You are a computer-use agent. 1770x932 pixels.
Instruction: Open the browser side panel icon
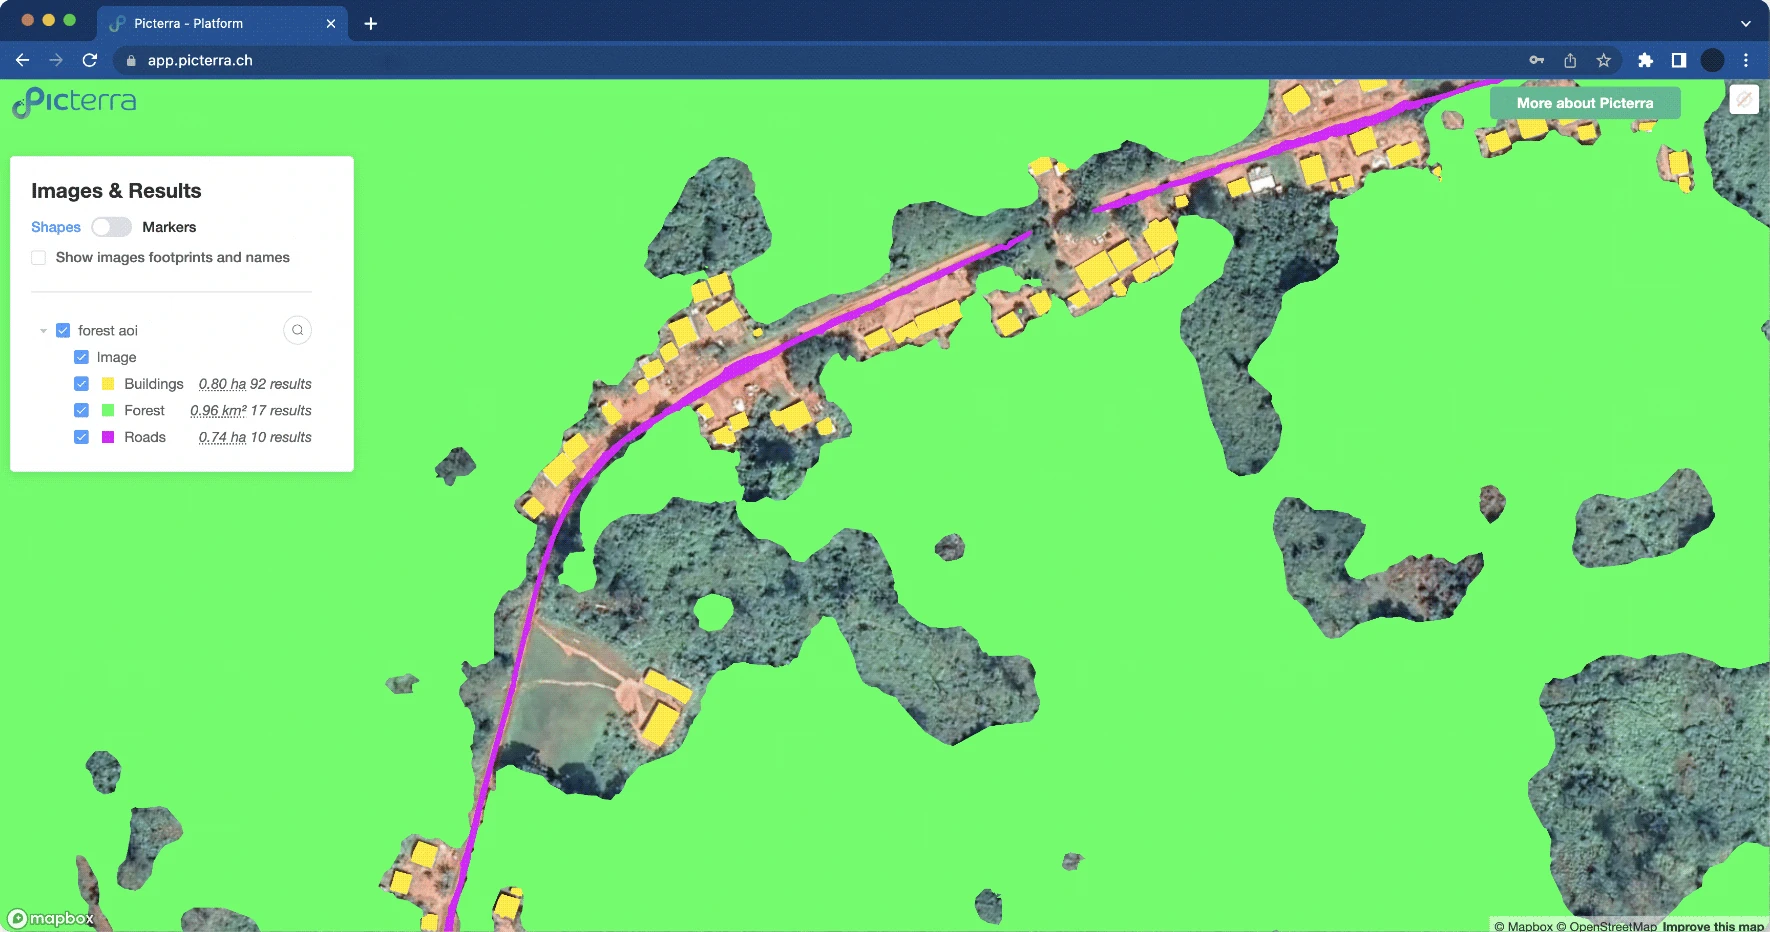(x=1679, y=60)
